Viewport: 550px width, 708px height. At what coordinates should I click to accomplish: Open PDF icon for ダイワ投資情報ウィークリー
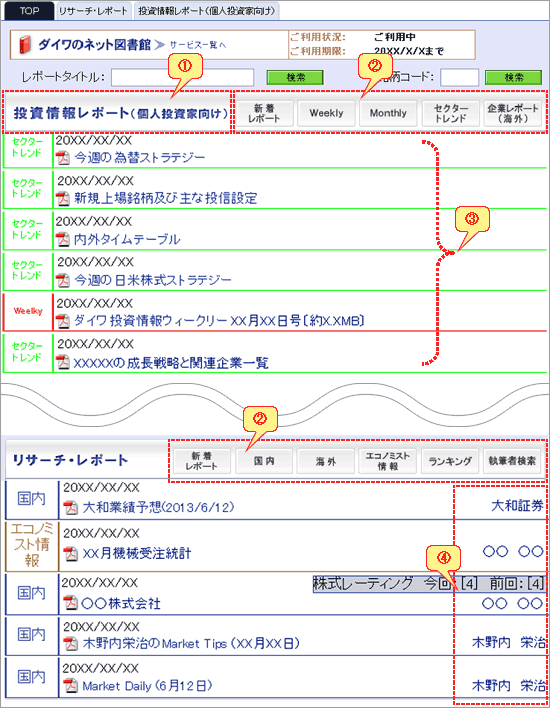[63, 321]
